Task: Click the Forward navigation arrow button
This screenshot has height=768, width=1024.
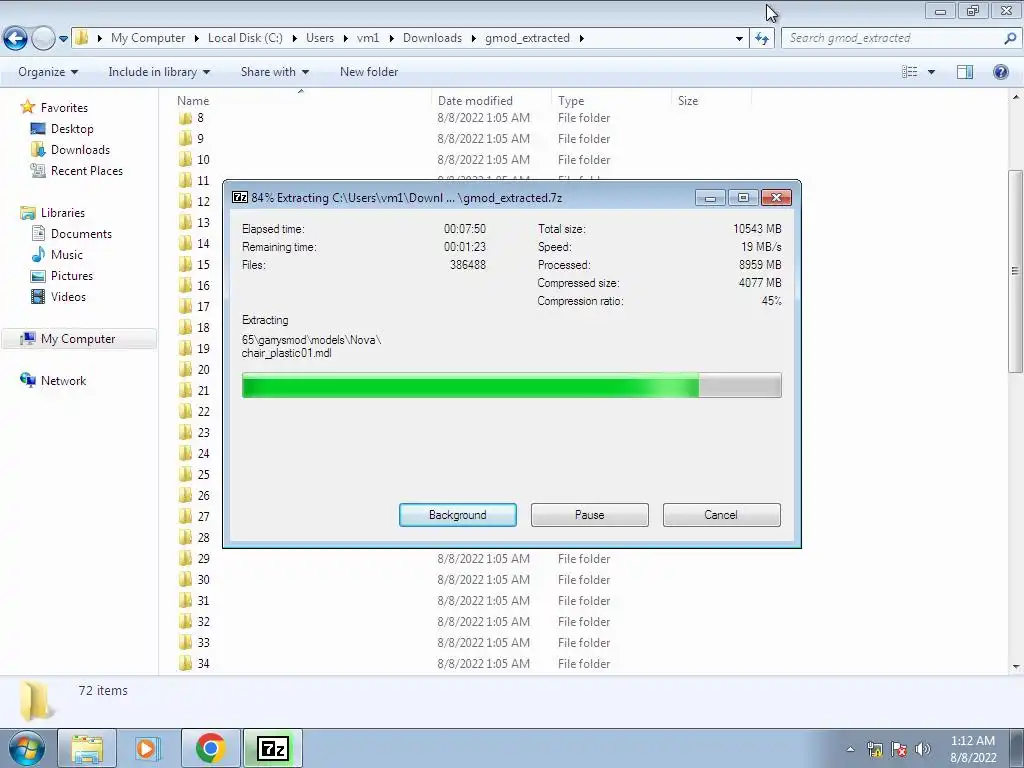Action: point(43,39)
